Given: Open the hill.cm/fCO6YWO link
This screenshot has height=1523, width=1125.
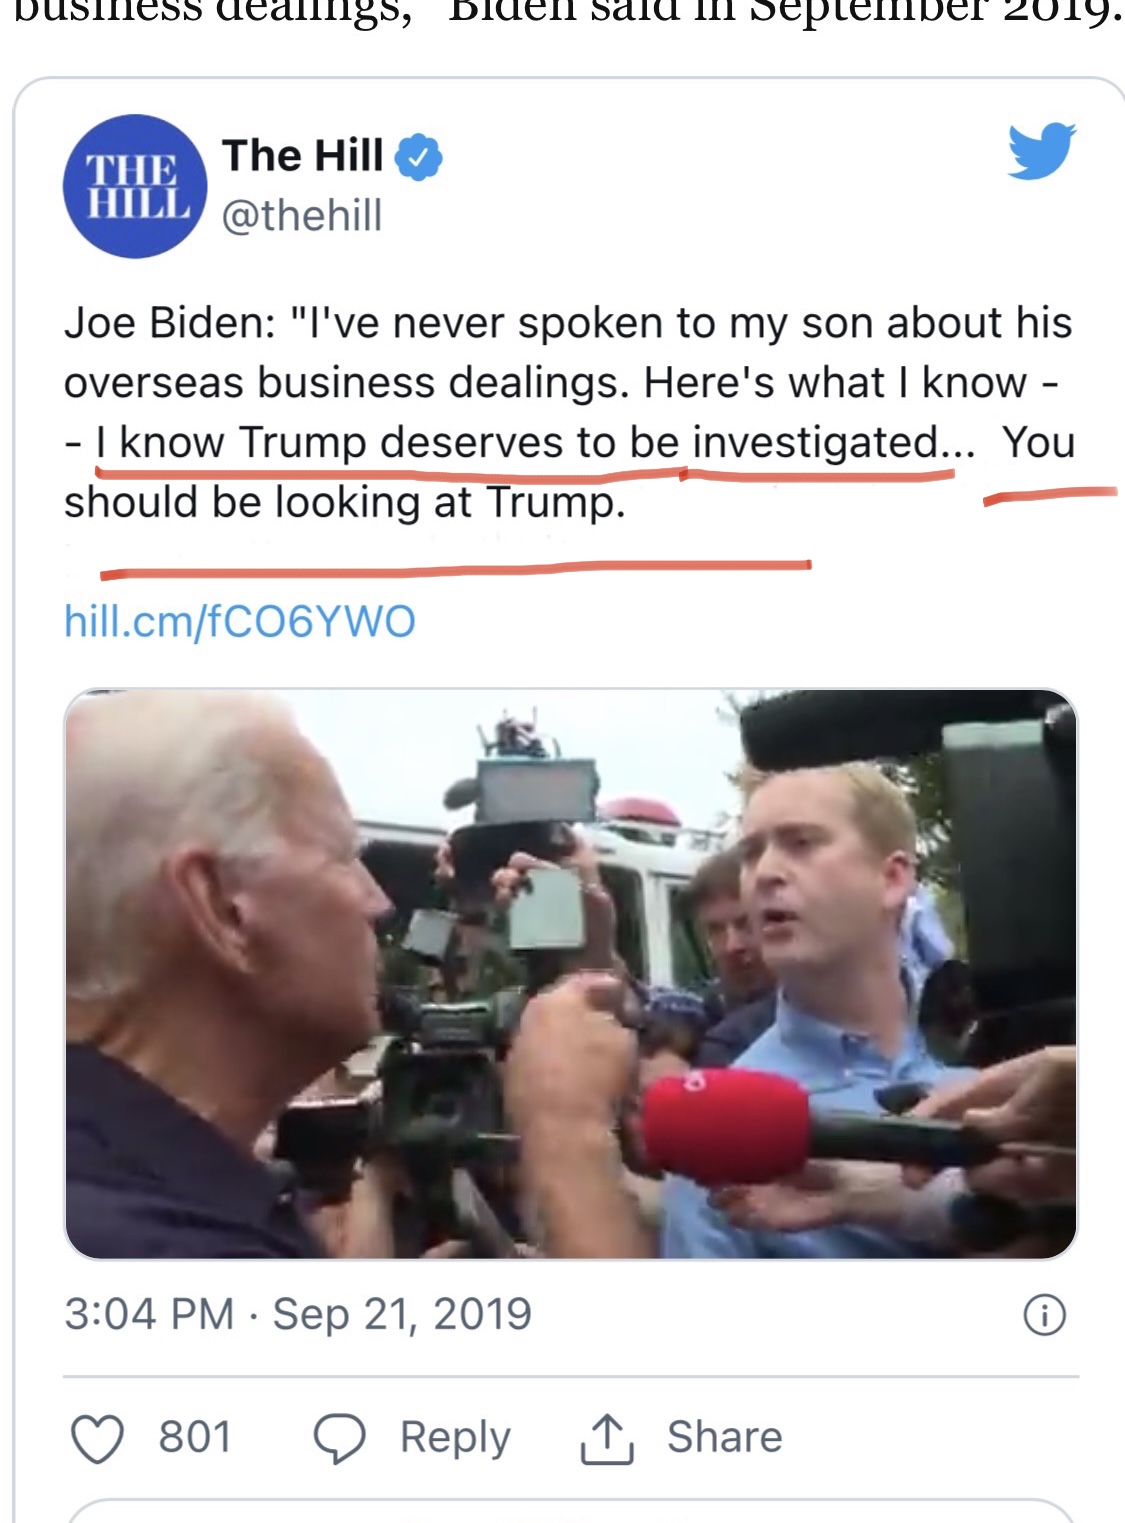Looking at the screenshot, I should (240, 621).
